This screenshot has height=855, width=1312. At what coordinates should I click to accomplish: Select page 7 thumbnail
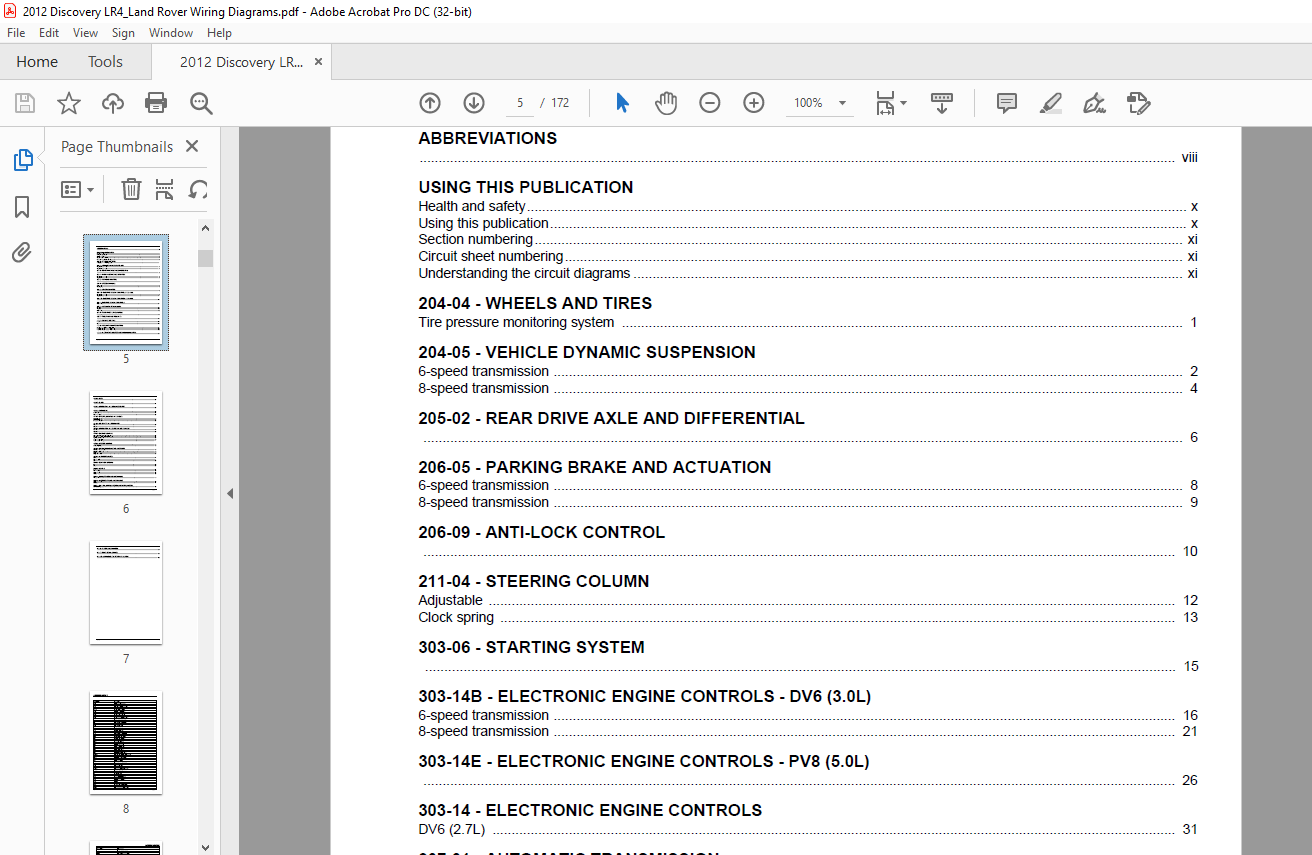pyautogui.click(x=126, y=592)
